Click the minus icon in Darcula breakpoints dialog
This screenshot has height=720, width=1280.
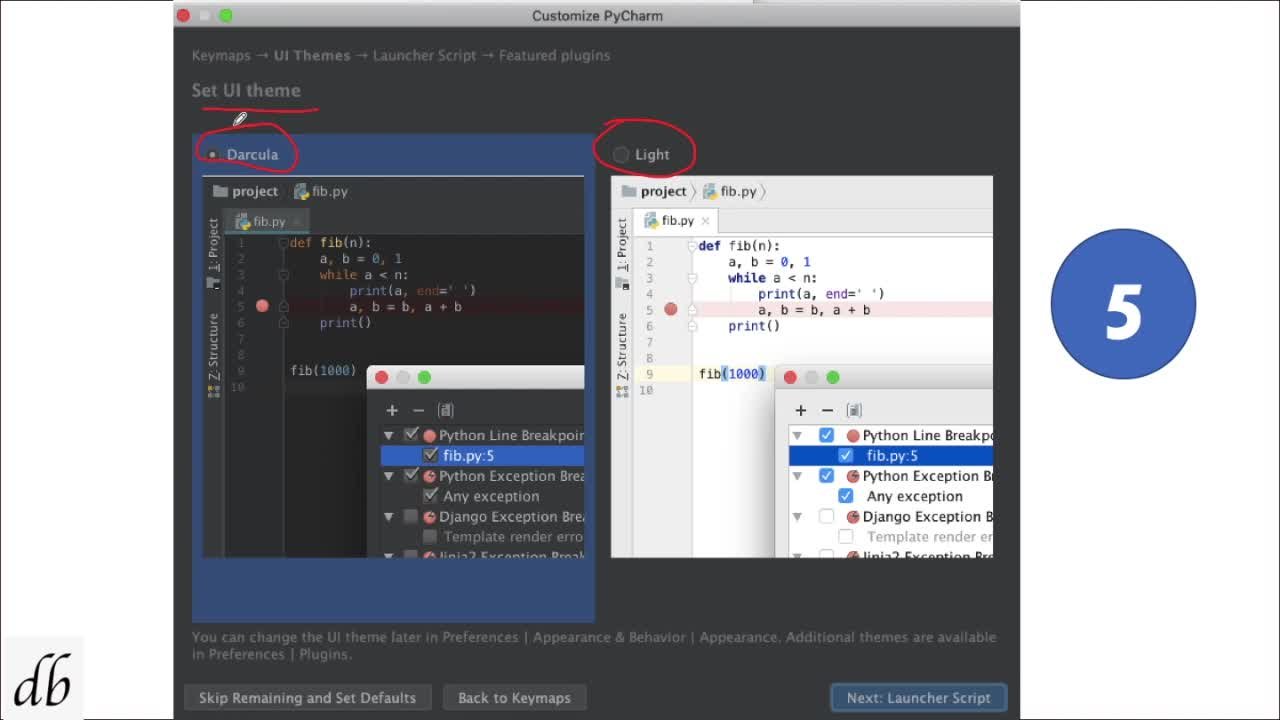pos(418,410)
